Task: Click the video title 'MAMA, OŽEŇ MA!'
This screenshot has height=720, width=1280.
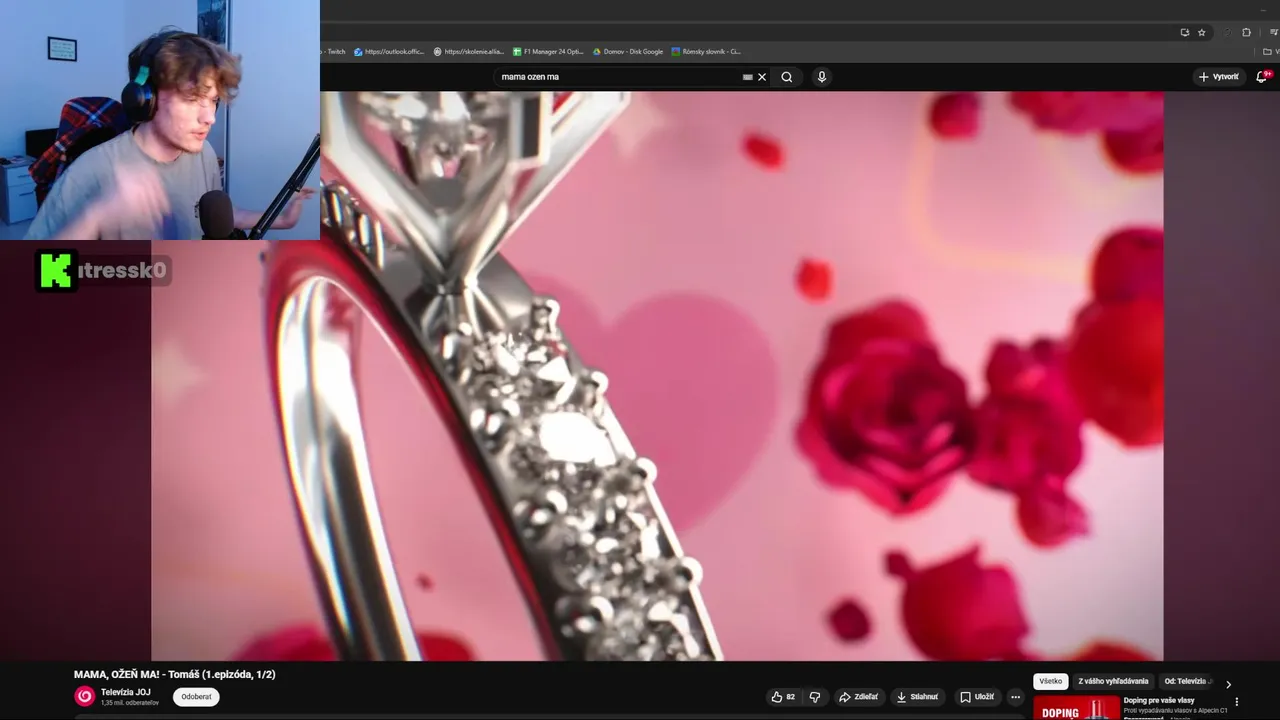Action: coord(175,674)
